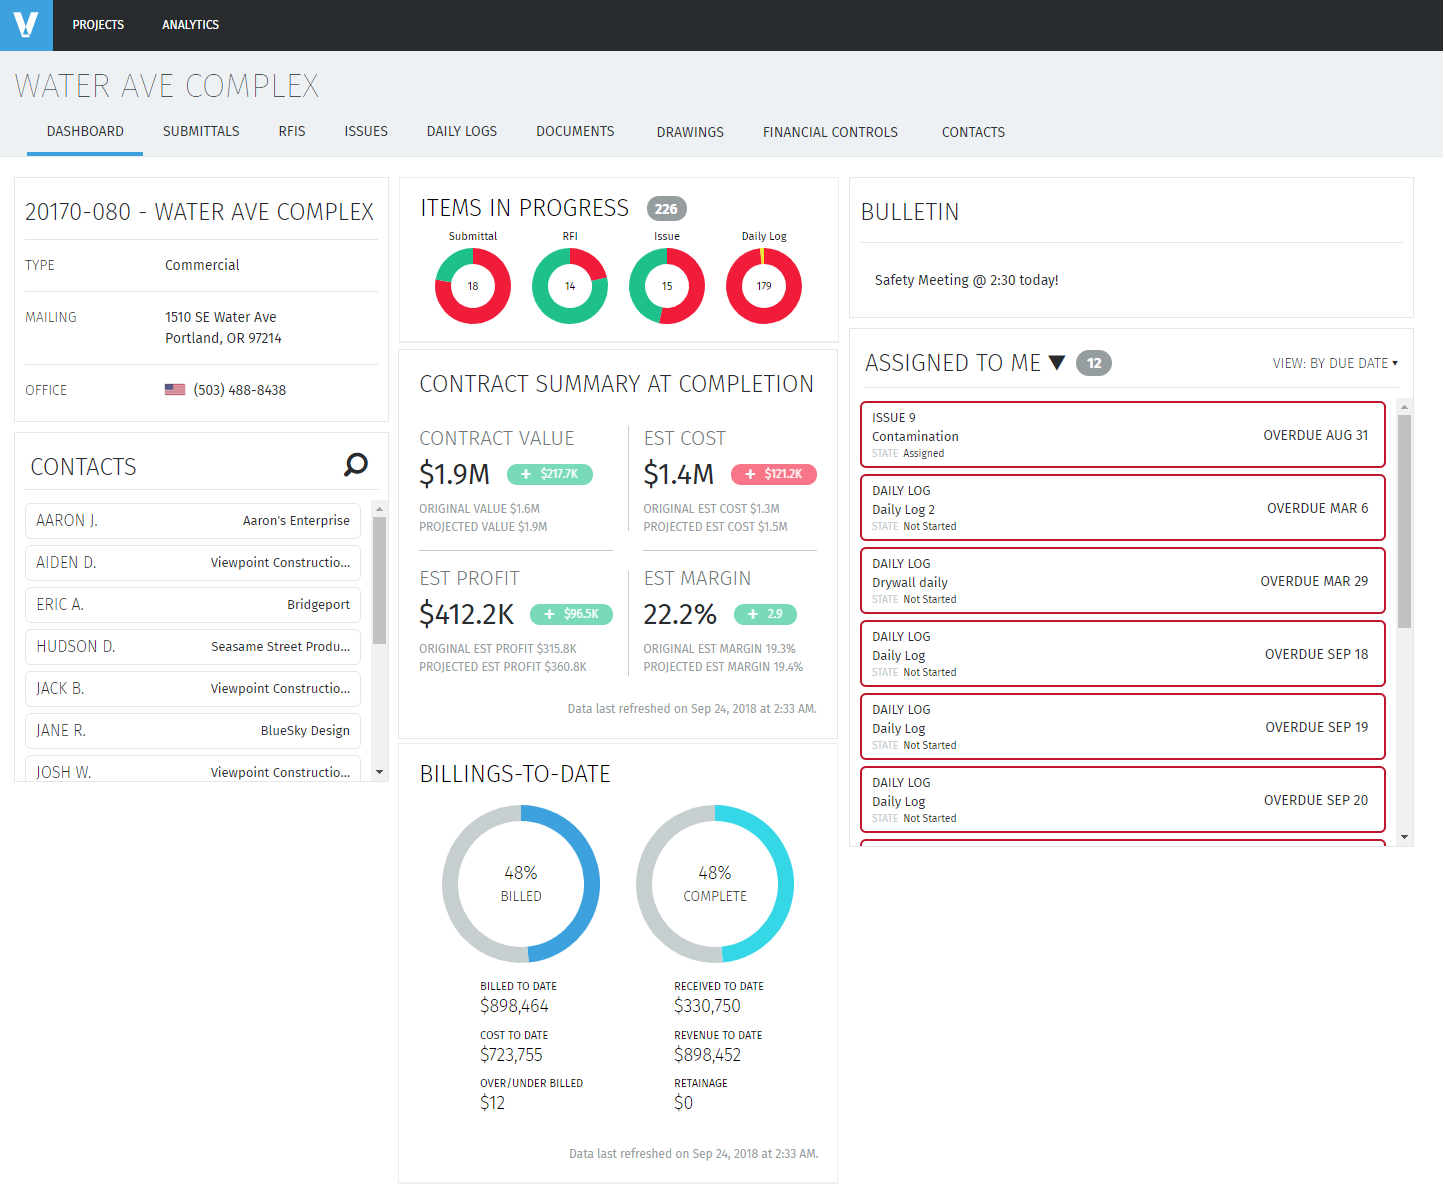Click the Submittal donut chart icon
Image resolution: width=1444 pixels, height=1203 pixels.
(x=472, y=286)
